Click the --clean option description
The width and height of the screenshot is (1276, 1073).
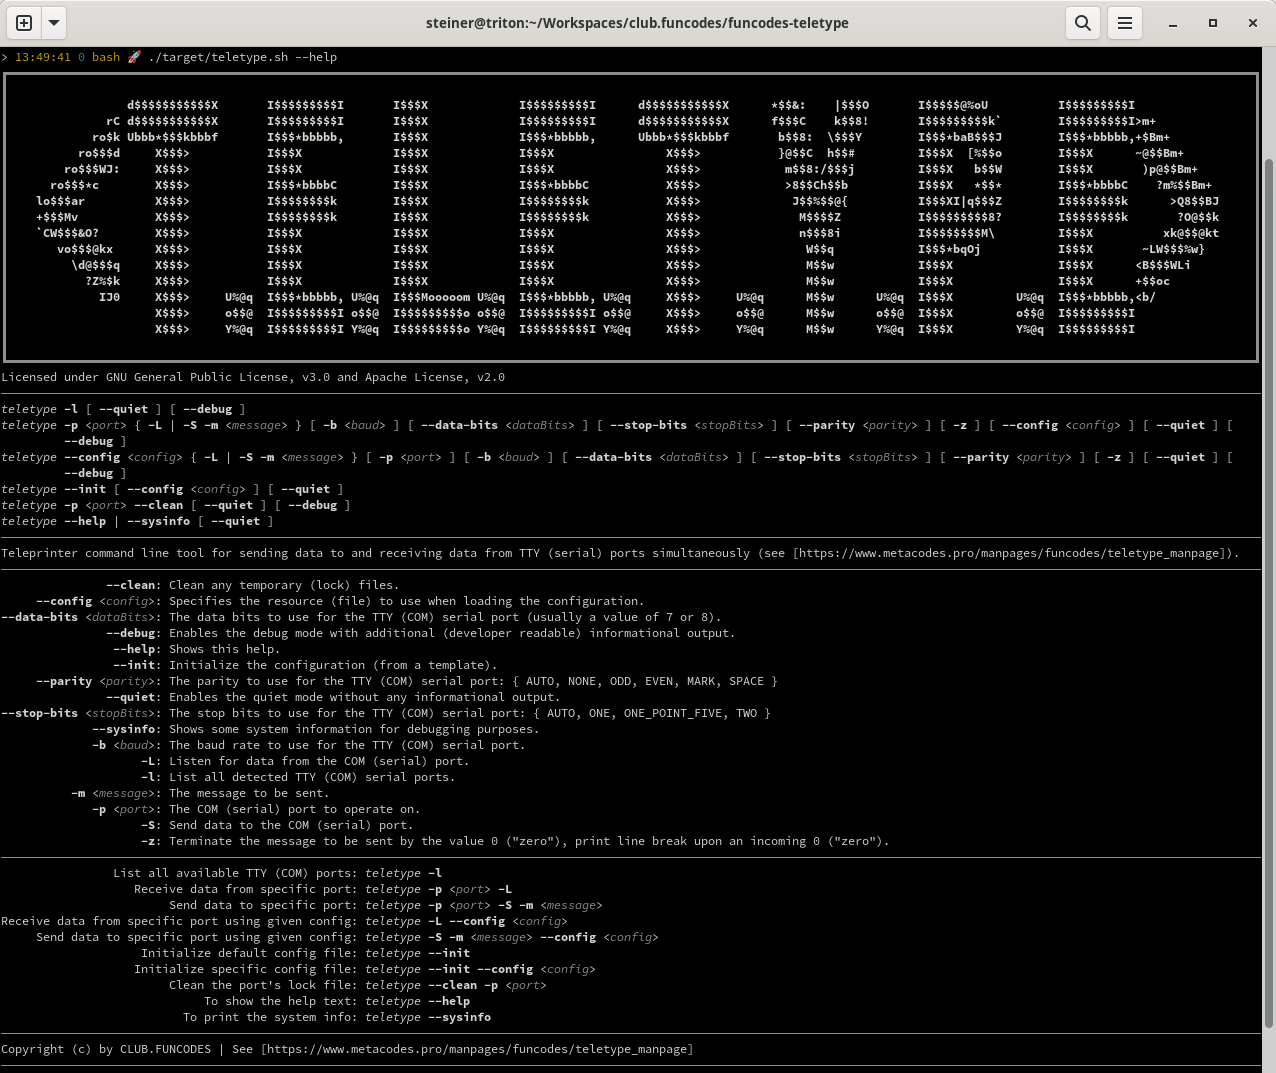coord(284,585)
